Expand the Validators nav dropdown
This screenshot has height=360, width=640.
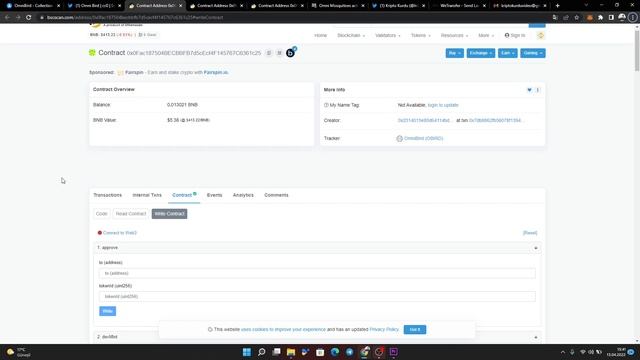pyautogui.click(x=388, y=36)
